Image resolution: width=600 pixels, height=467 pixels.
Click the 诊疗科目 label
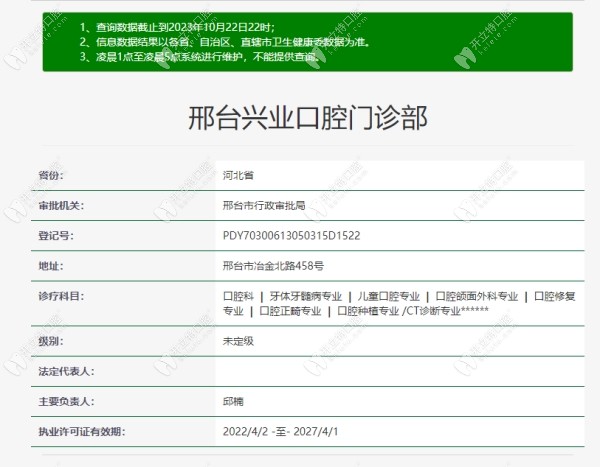(61, 296)
